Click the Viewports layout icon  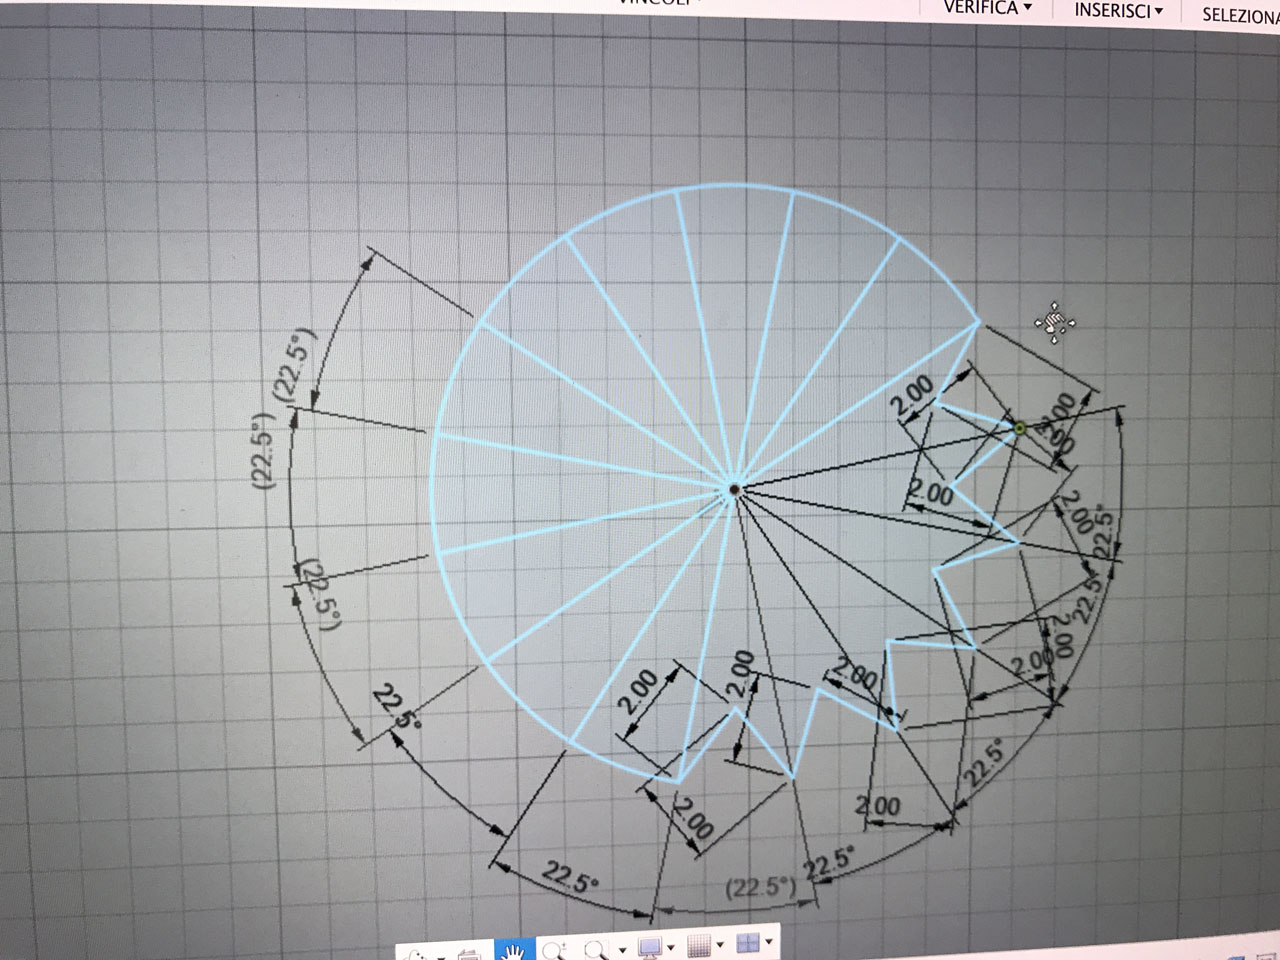[x=749, y=943]
